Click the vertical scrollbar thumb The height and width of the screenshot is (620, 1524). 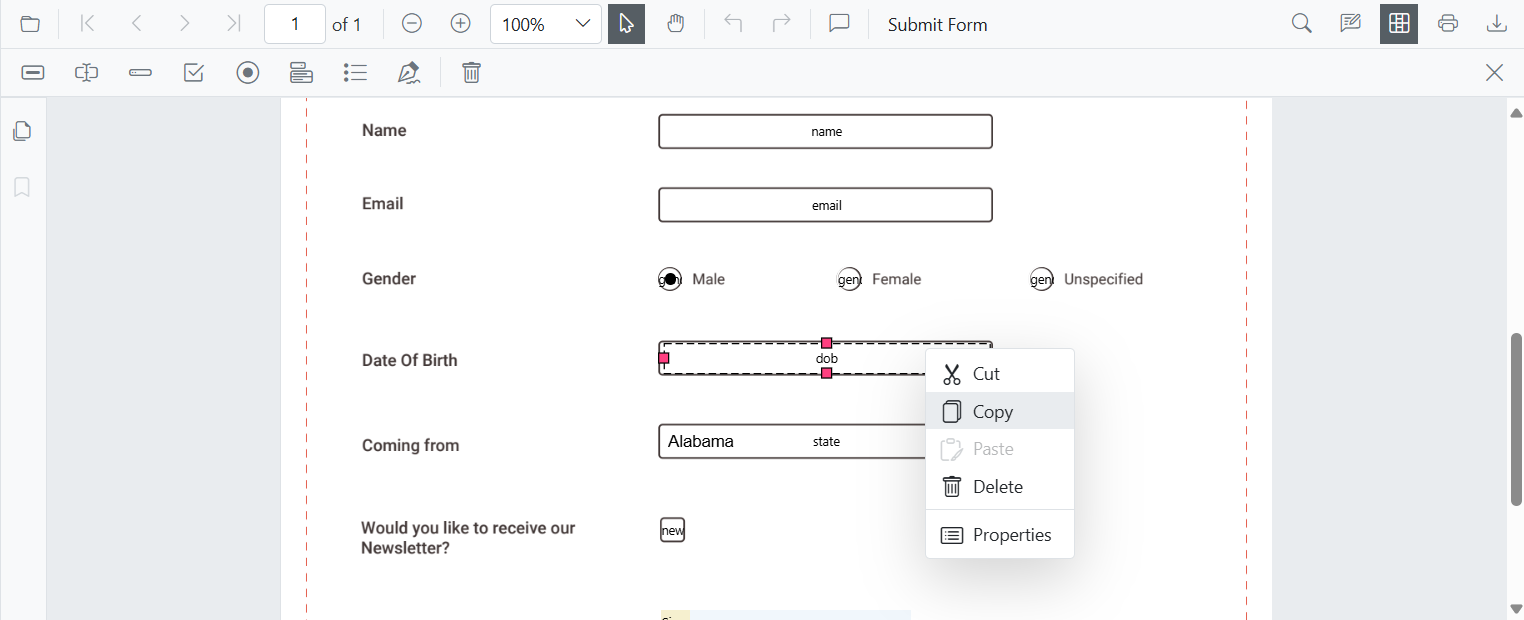coord(1516,419)
